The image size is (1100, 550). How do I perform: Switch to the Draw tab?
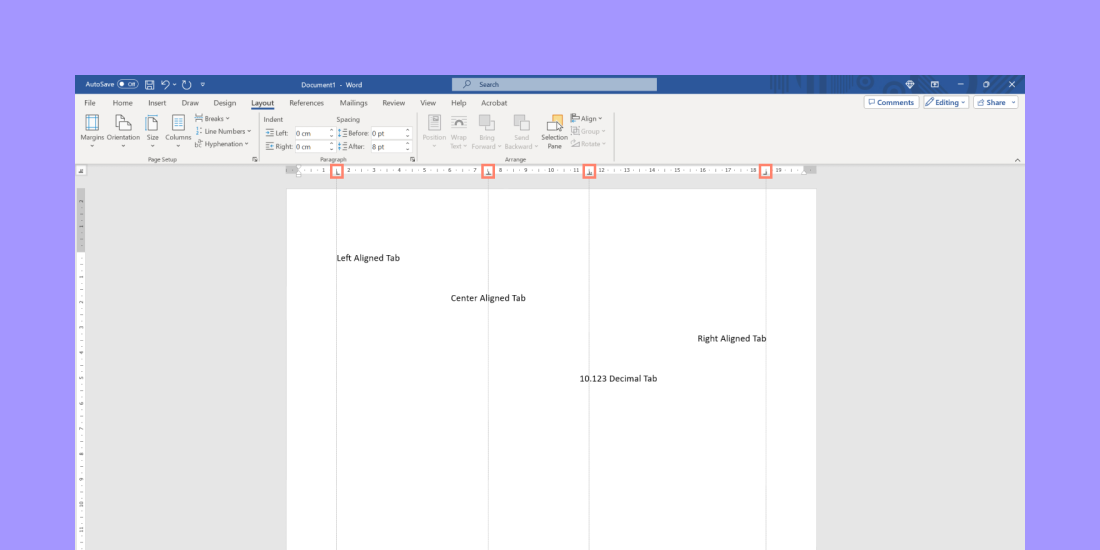(190, 103)
